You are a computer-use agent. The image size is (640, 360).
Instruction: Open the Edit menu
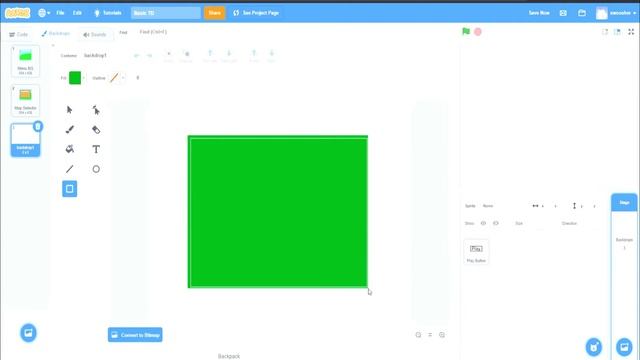[77, 13]
